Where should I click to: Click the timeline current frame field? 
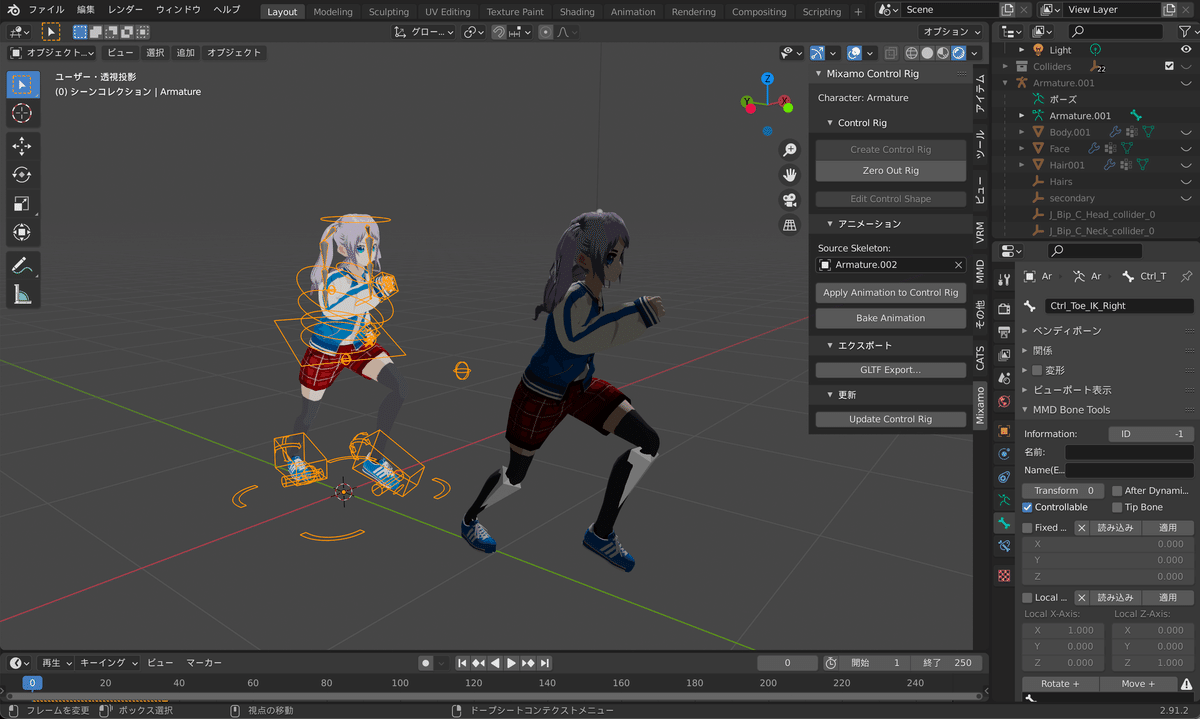click(787, 663)
